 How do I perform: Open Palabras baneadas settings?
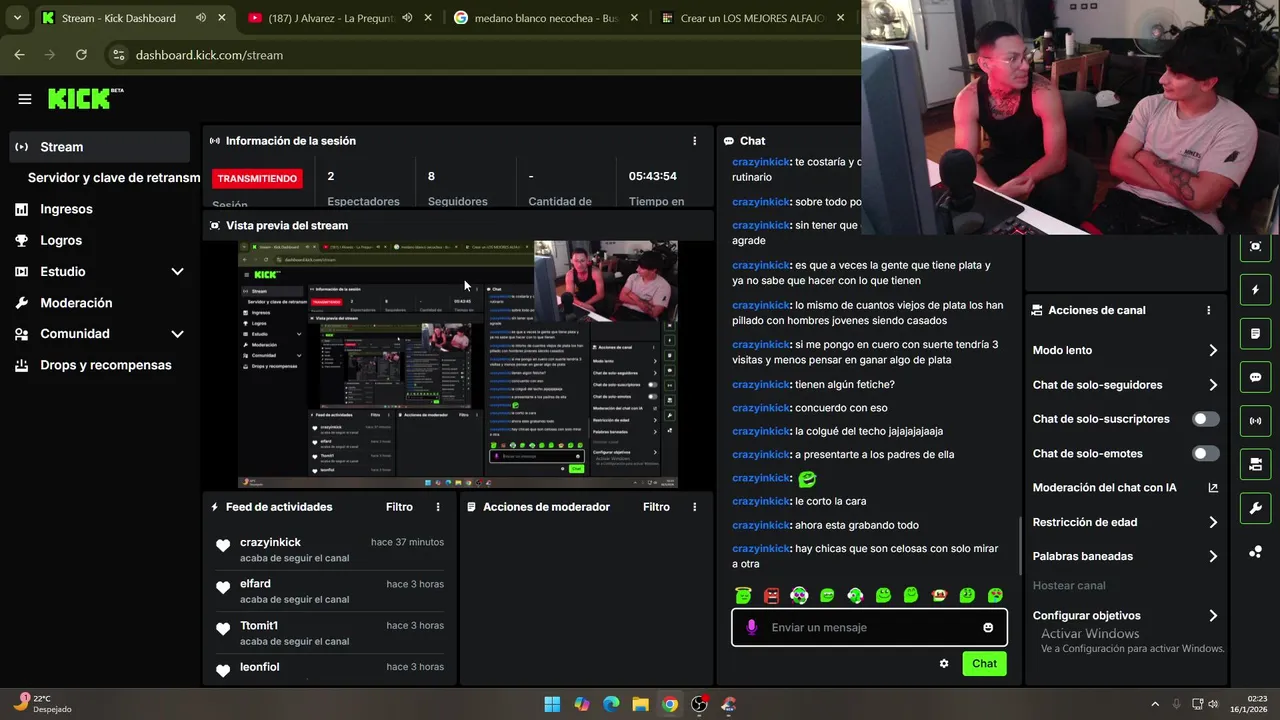(x=1126, y=556)
